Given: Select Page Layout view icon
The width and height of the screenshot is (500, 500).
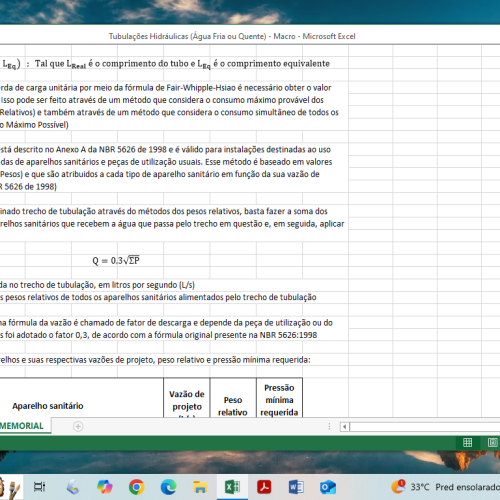Looking at the screenshot, I should click(493, 442).
